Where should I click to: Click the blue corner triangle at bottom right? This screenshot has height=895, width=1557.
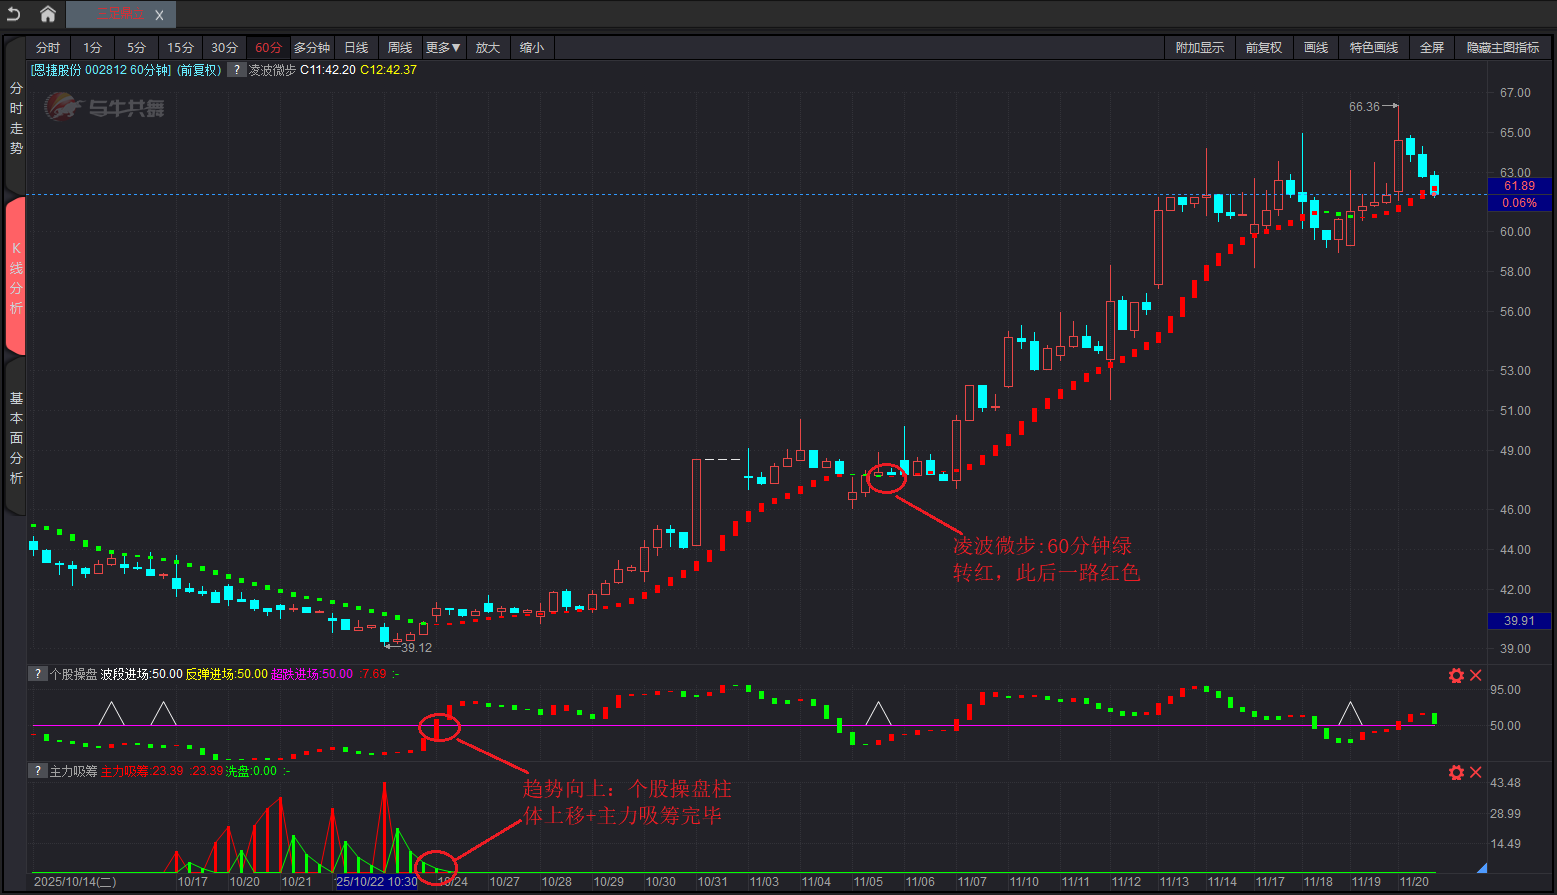click(1481, 867)
